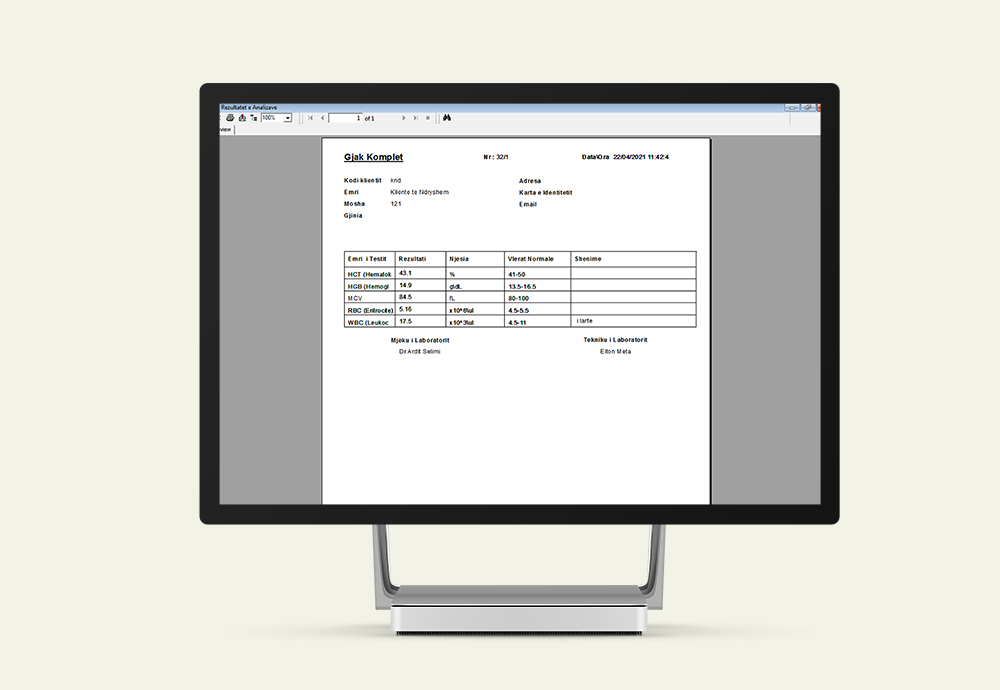
Task: Go to the next page arrow
Action: pyautogui.click(x=404, y=118)
